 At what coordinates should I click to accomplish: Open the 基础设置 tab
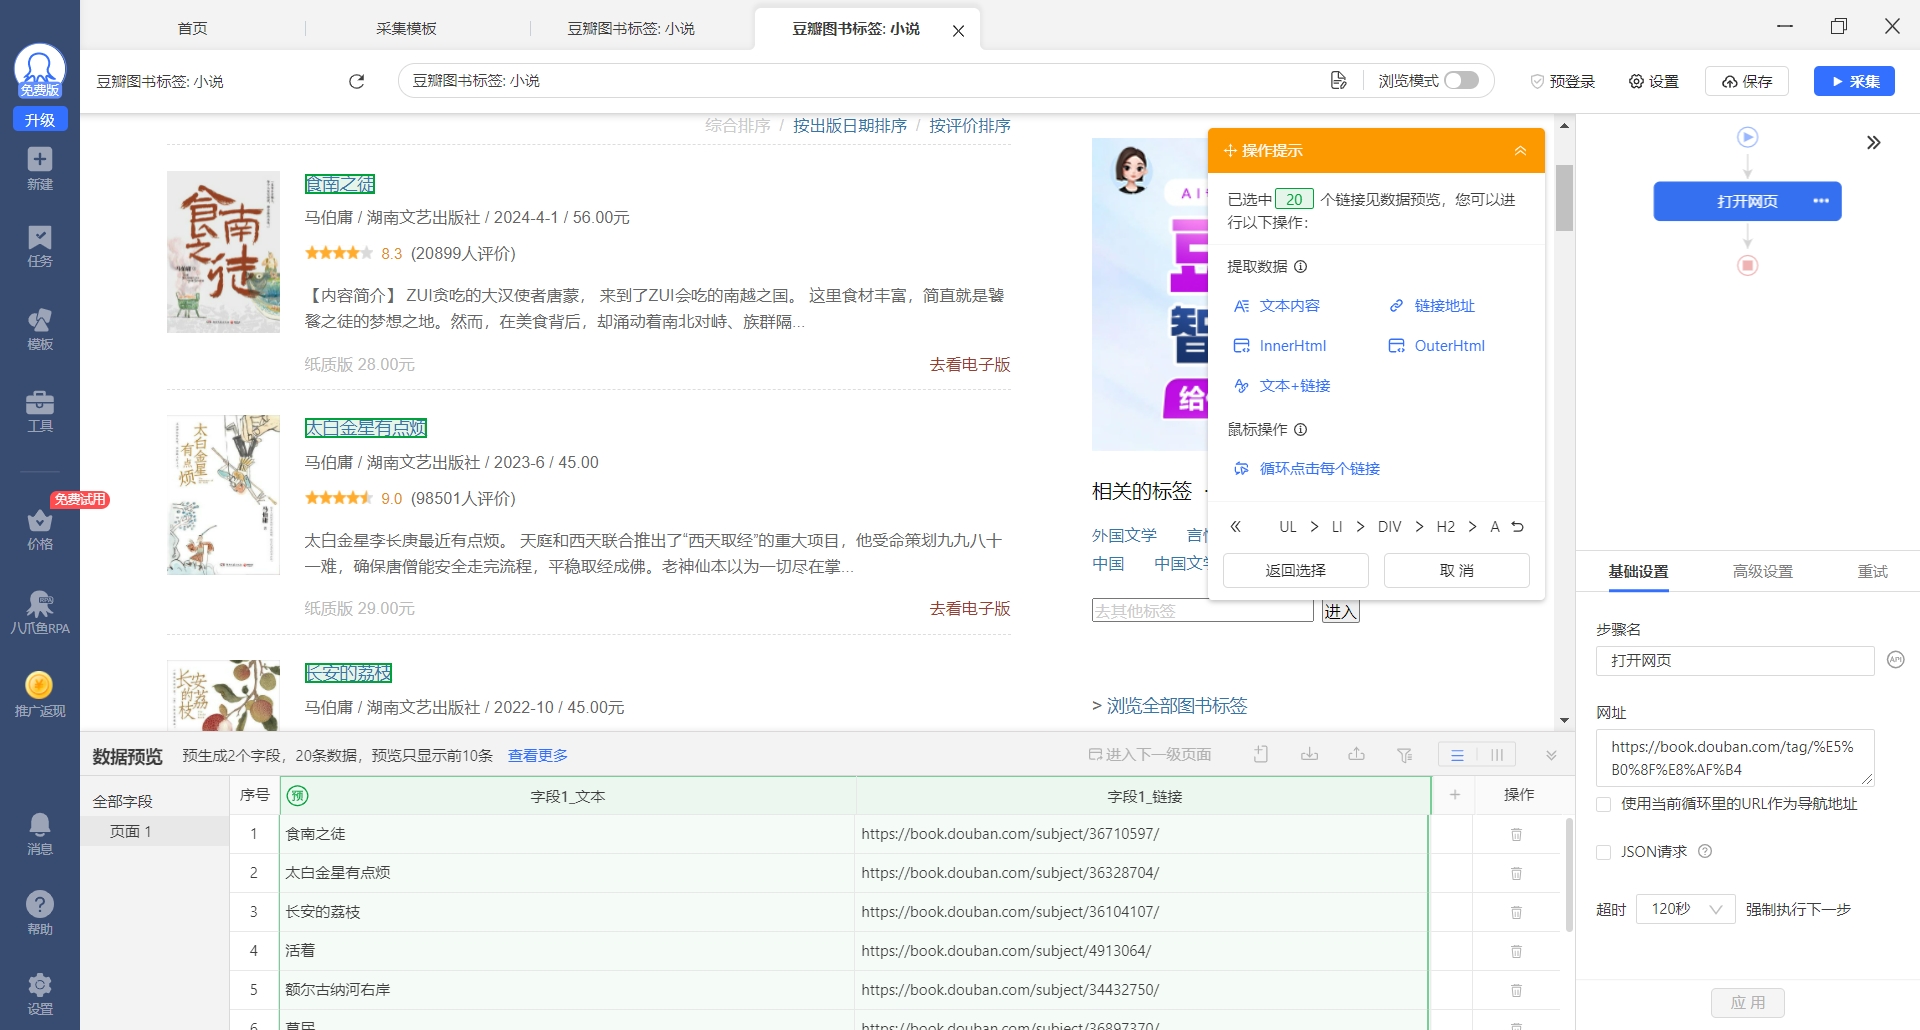tap(1638, 571)
